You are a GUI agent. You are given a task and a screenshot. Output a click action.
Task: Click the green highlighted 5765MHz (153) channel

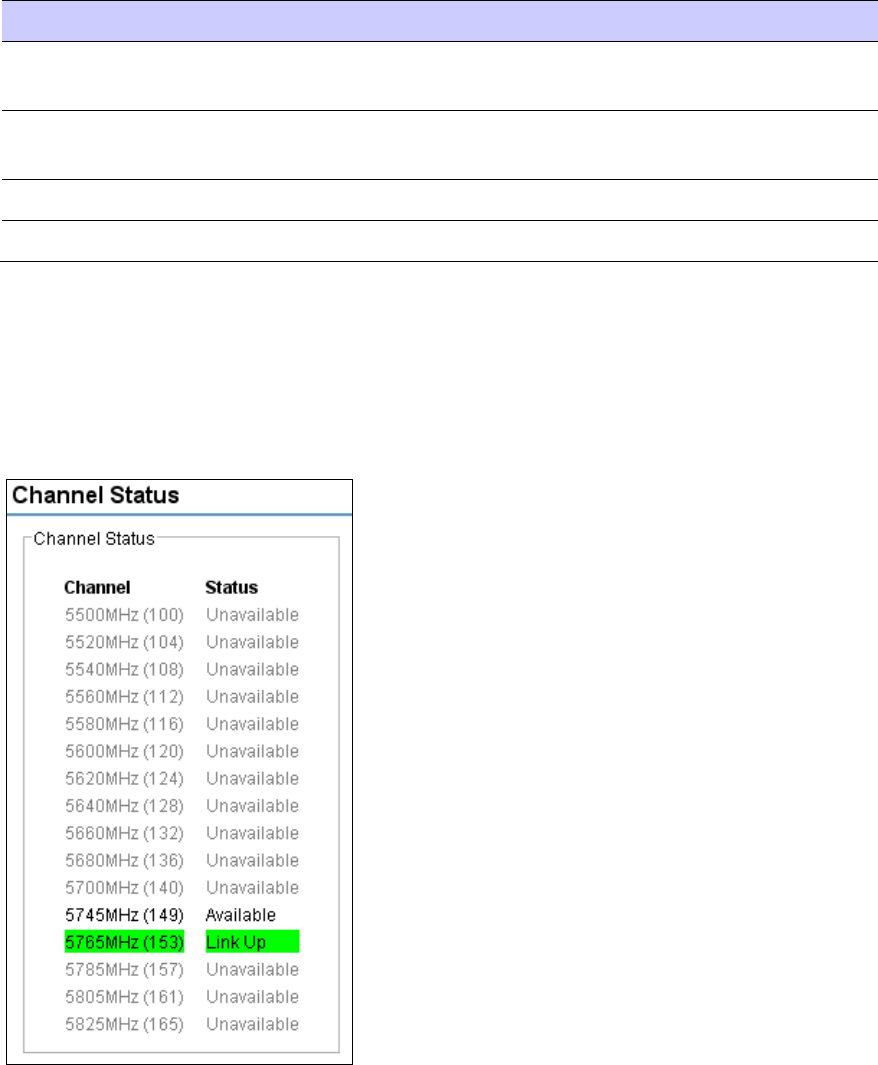[124, 942]
